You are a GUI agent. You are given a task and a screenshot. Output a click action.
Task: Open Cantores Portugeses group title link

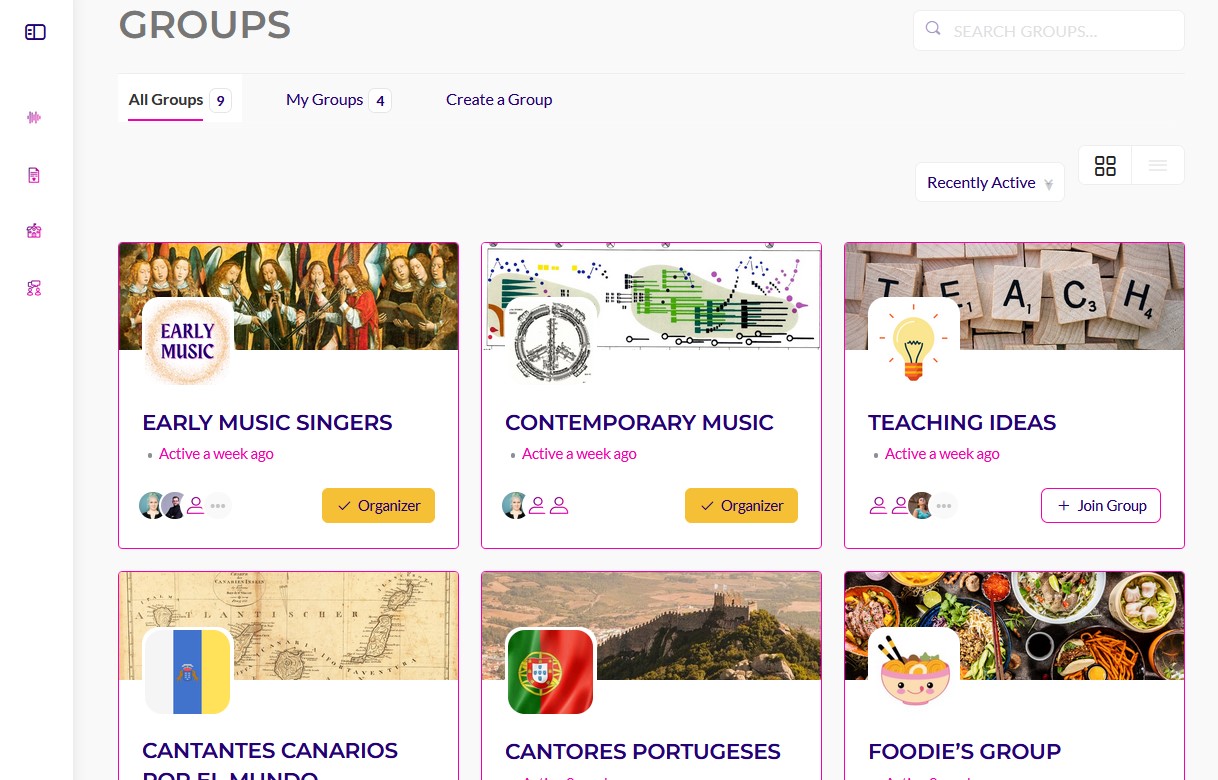tap(643, 751)
